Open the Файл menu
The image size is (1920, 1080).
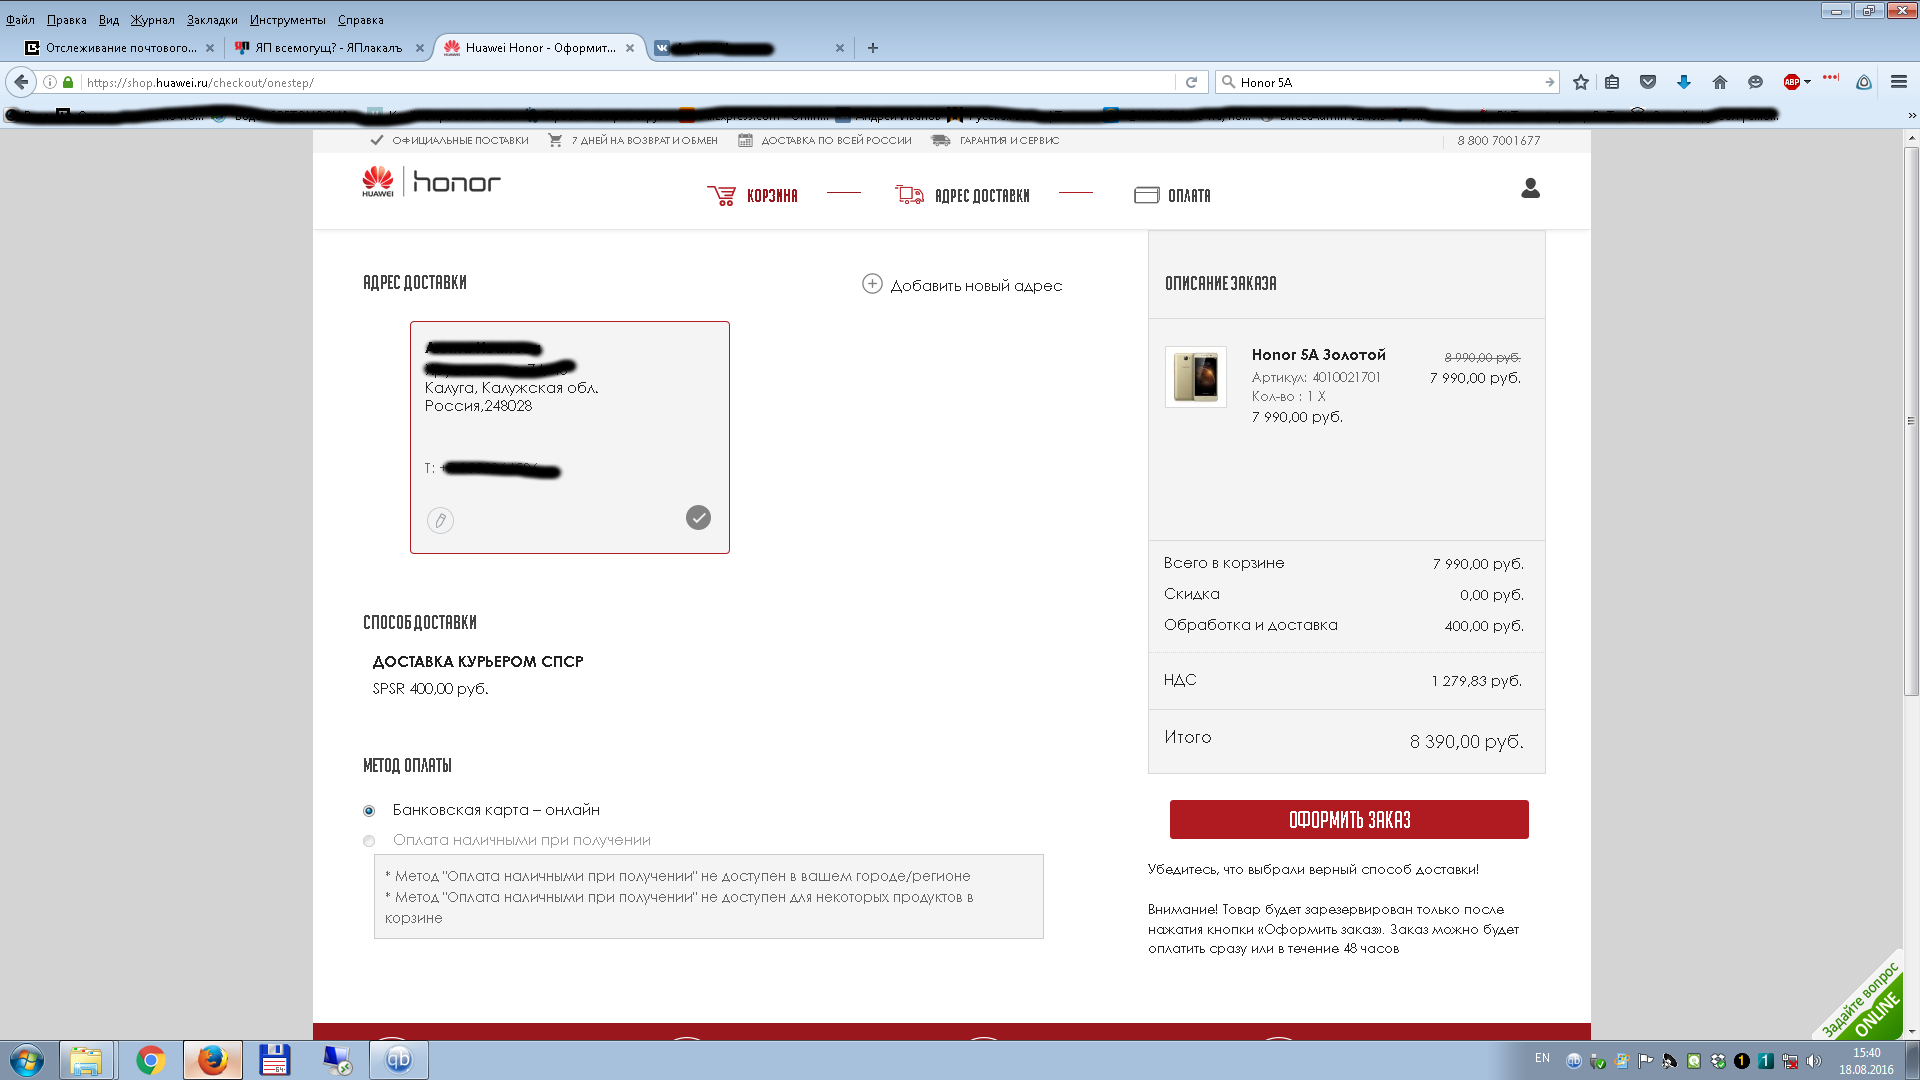coord(20,20)
